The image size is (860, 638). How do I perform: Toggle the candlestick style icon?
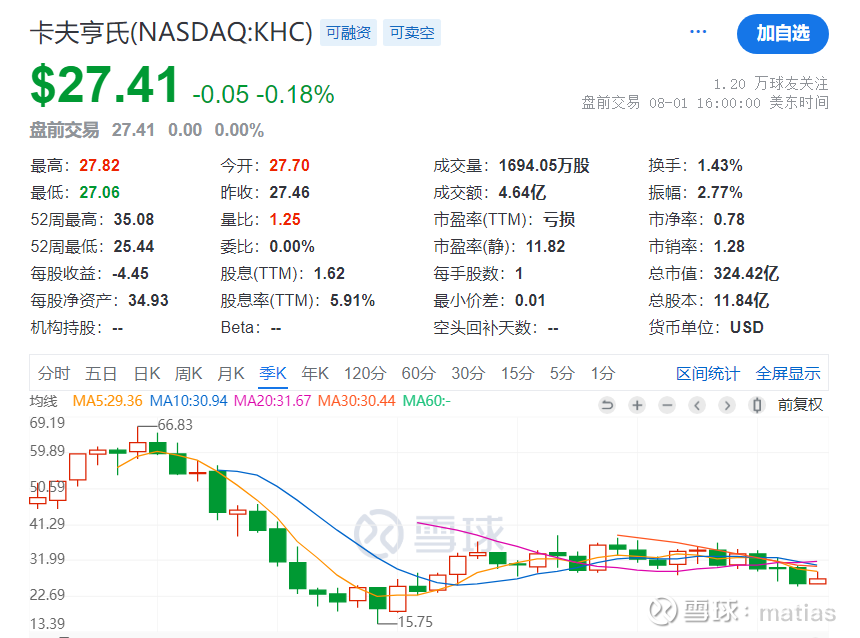click(757, 405)
